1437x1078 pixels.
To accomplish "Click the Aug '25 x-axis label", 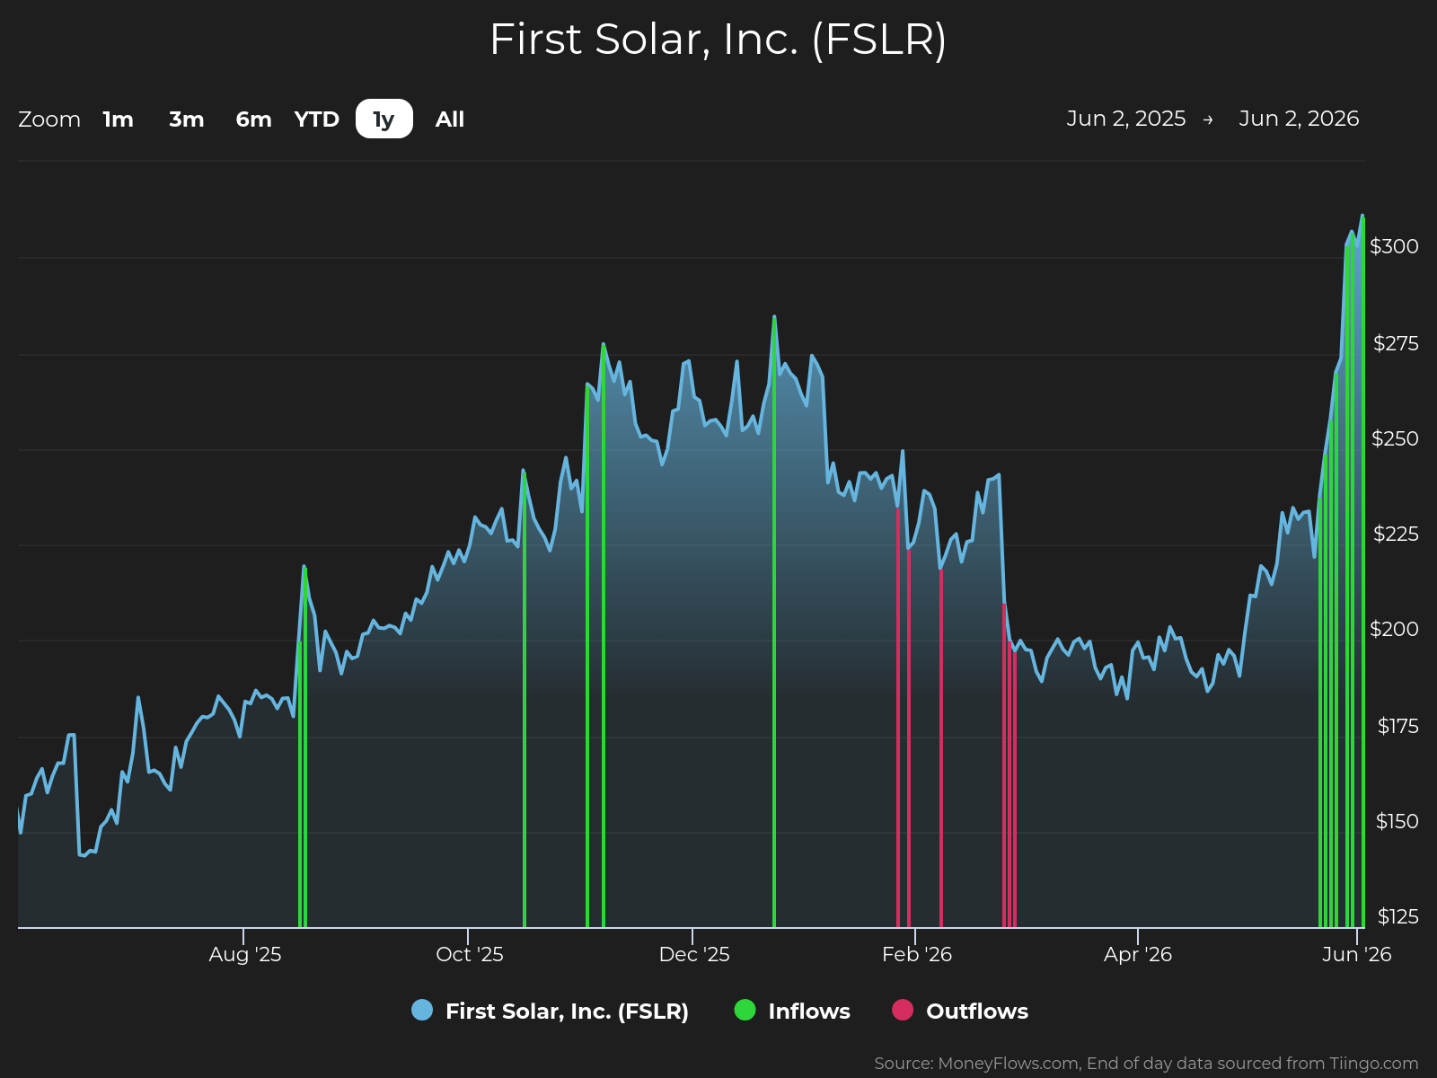I will pos(245,954).
